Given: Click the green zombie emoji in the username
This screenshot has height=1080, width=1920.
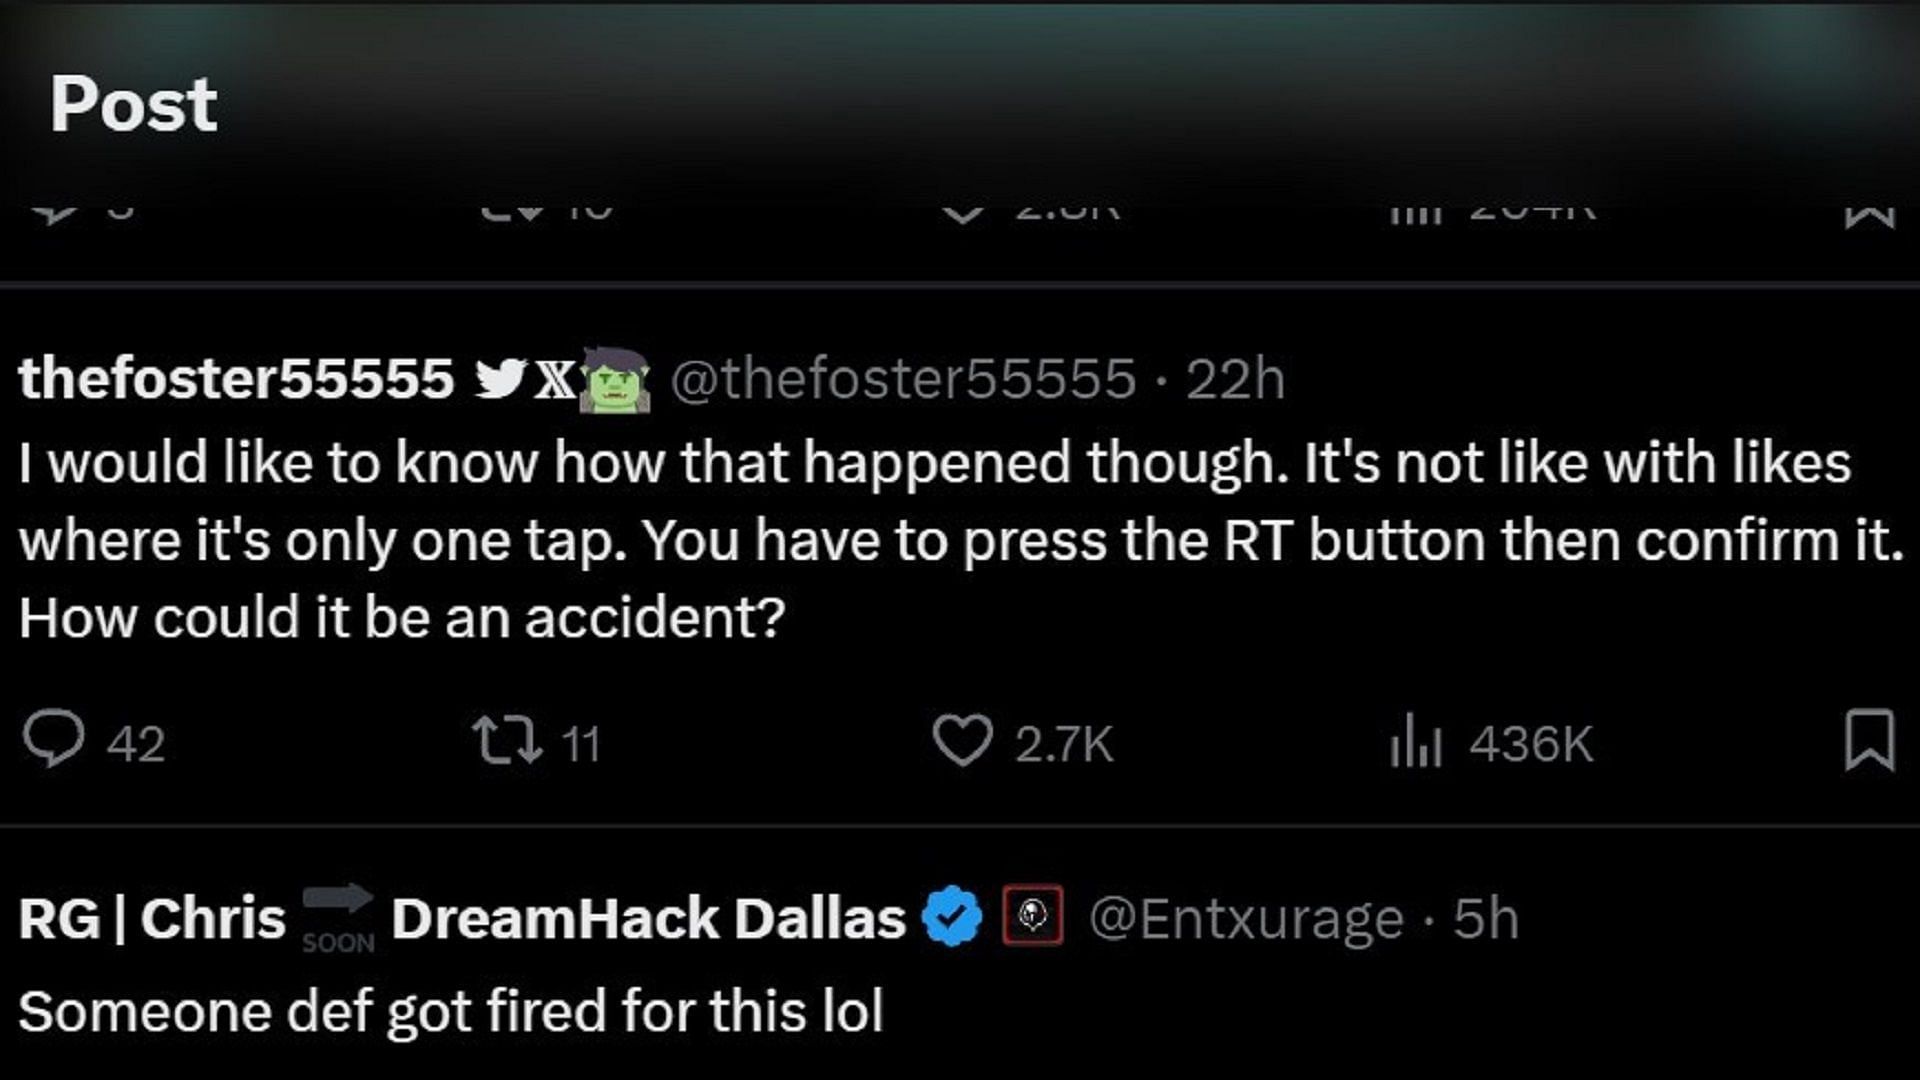Looking at the screenshot, I should click(616, 380).
